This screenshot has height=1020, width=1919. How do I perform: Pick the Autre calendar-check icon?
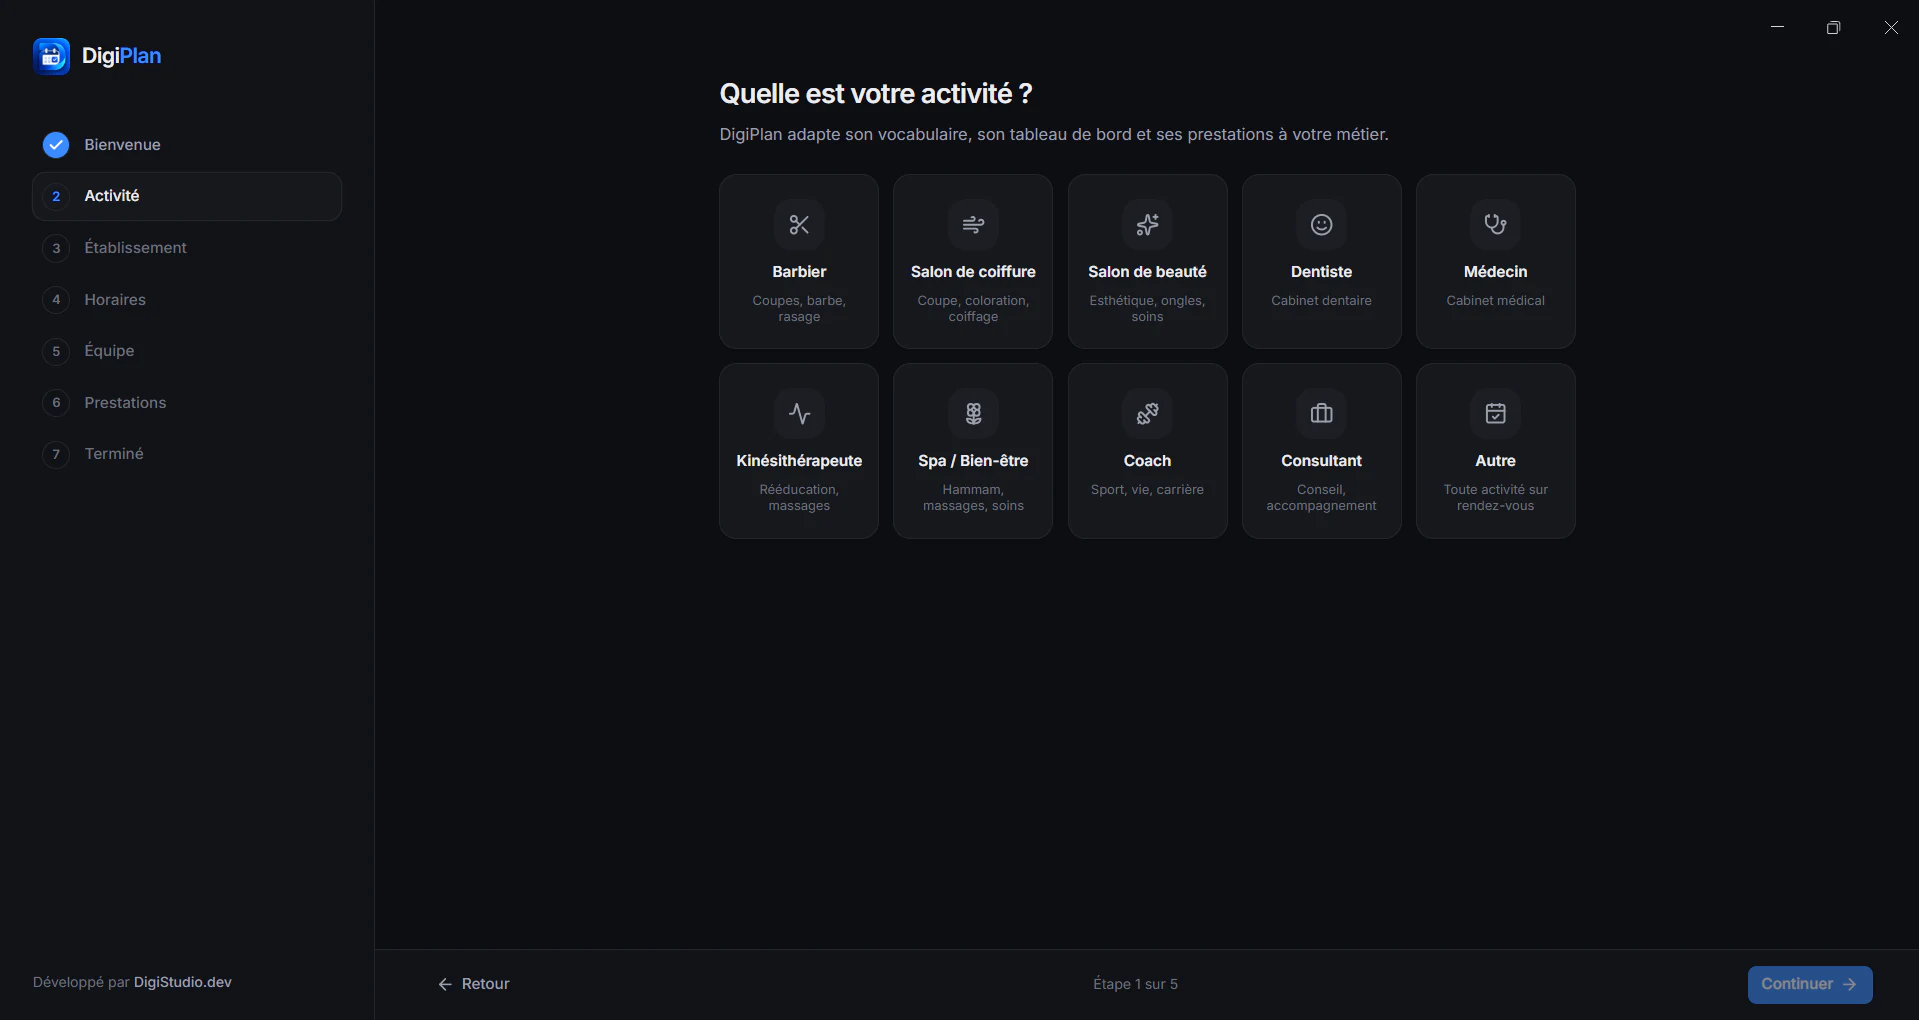click(1495, 414)
